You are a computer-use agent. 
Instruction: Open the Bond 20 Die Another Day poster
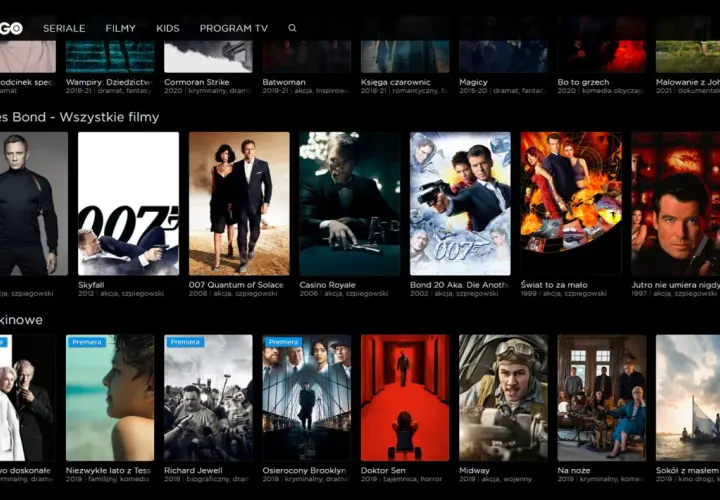pyautogui.click(x=460, y=203)
